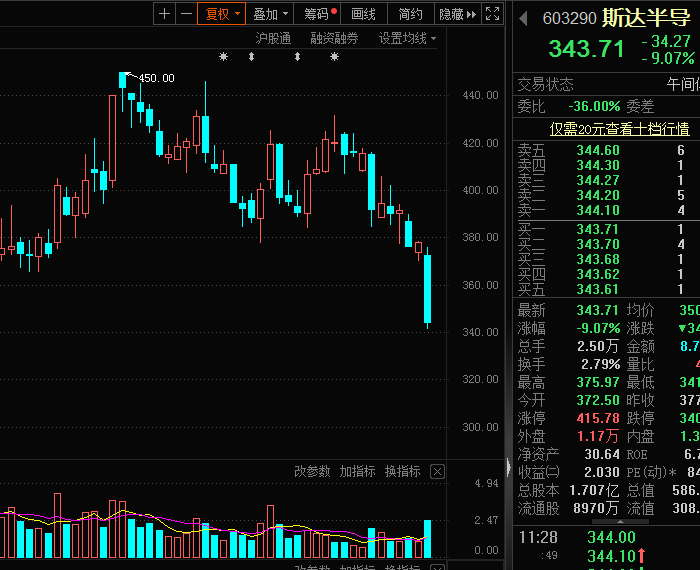Viewport: 700px width, 570px height.
Task: Click the panel collapse handle beside the quote panel
Action: (508, 467)
